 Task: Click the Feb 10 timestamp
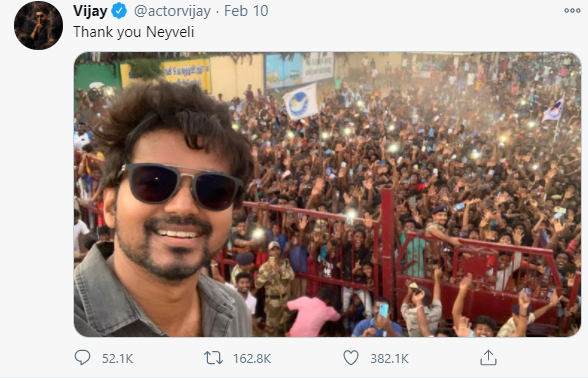[246, 11]
